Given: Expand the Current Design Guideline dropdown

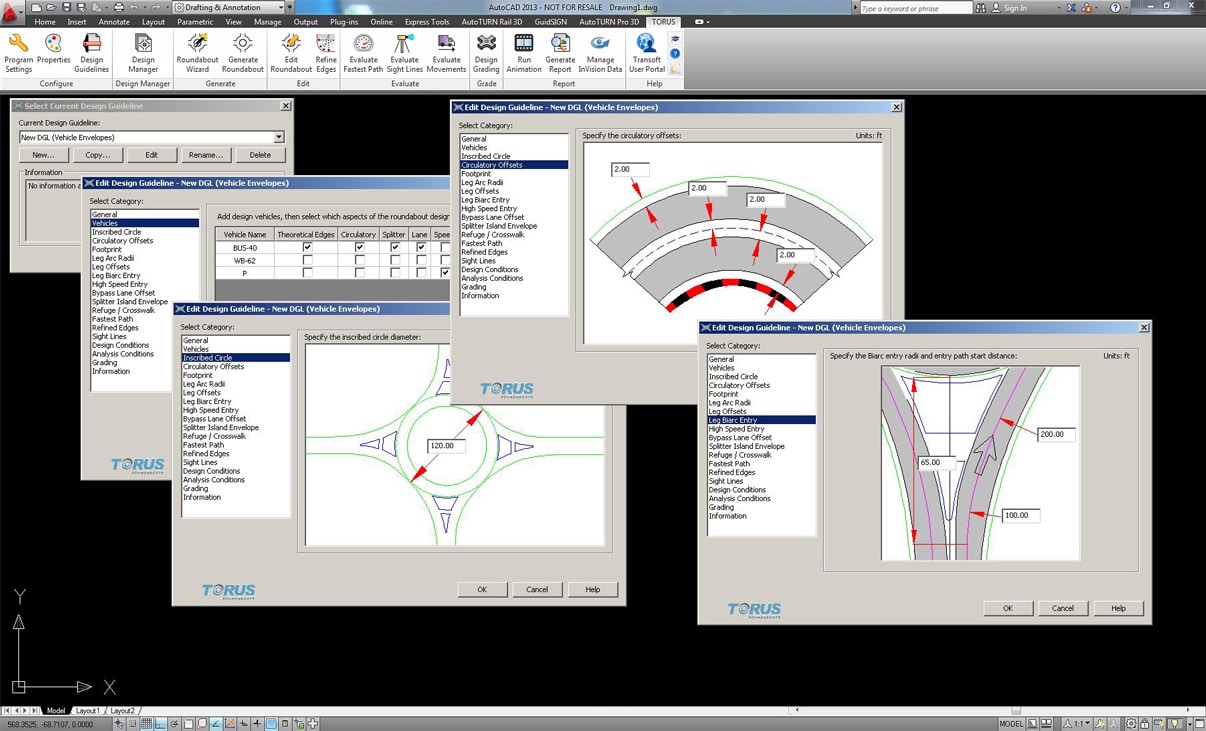Looking at the screenshot, I should (278, 137).
